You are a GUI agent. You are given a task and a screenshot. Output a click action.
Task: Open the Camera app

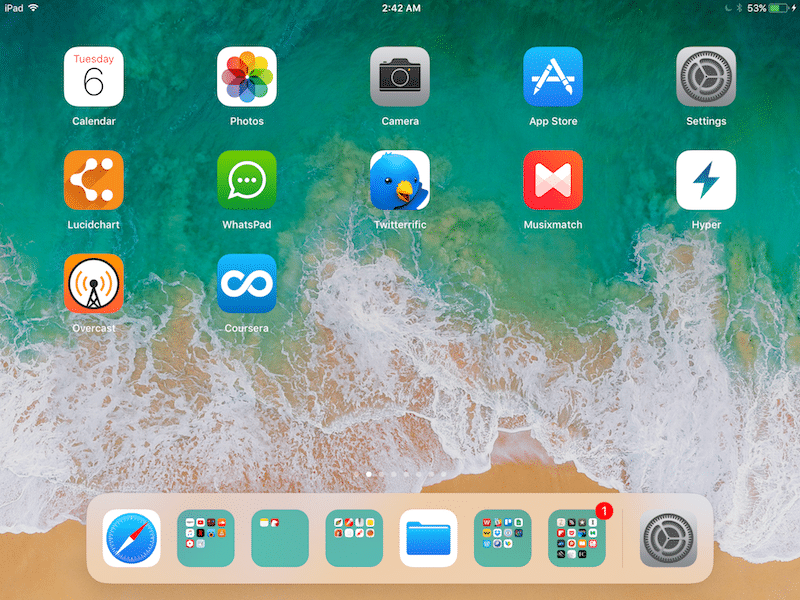400,77
